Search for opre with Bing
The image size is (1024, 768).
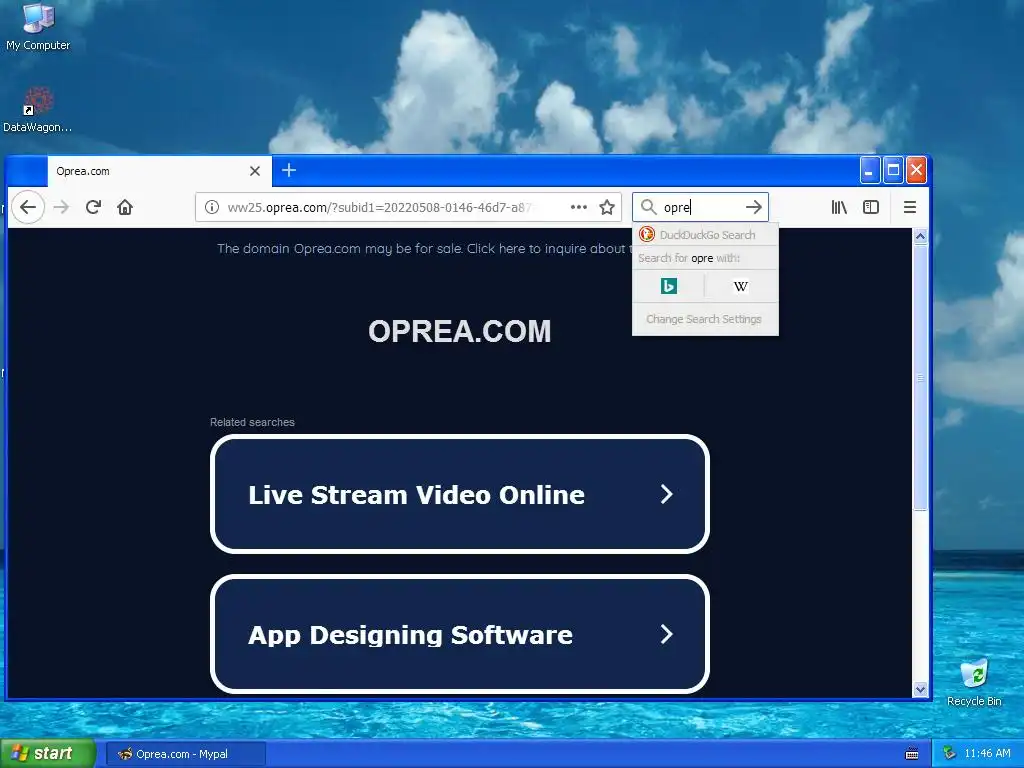pos(669,286)
